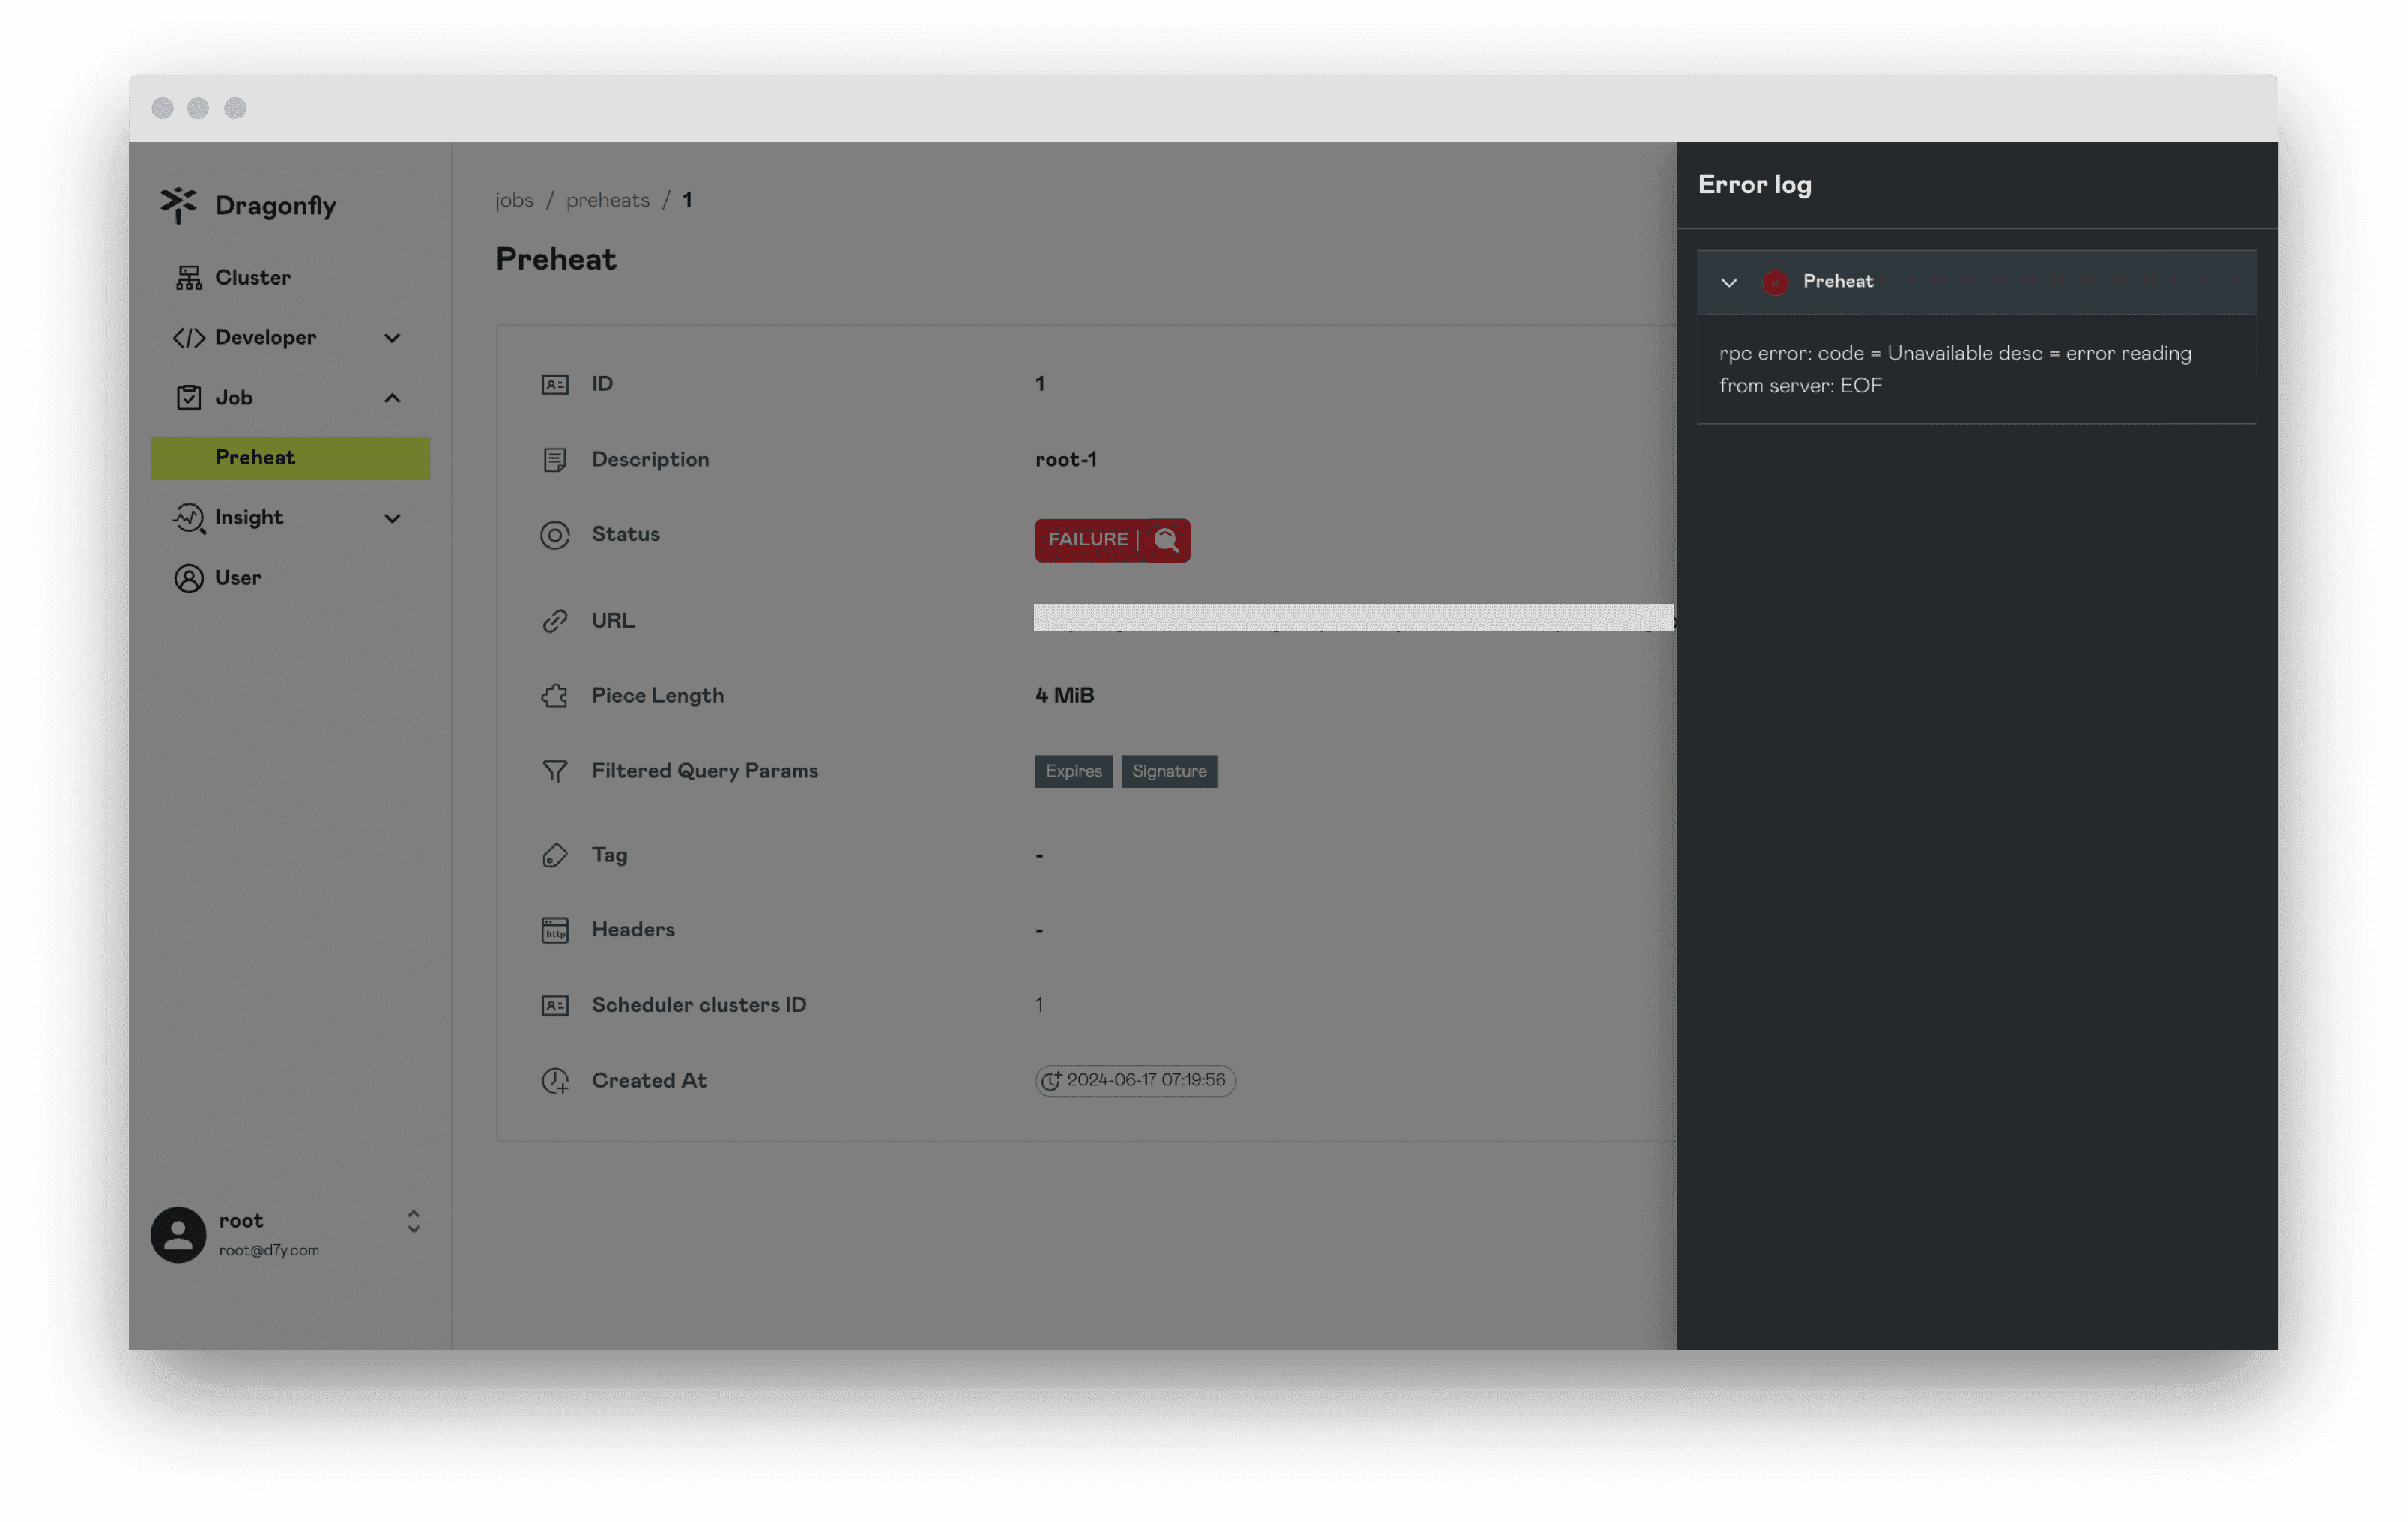Click the Created At timestamp field
Viewport: 2408px width, 1522px height.
[1135, 1080]
